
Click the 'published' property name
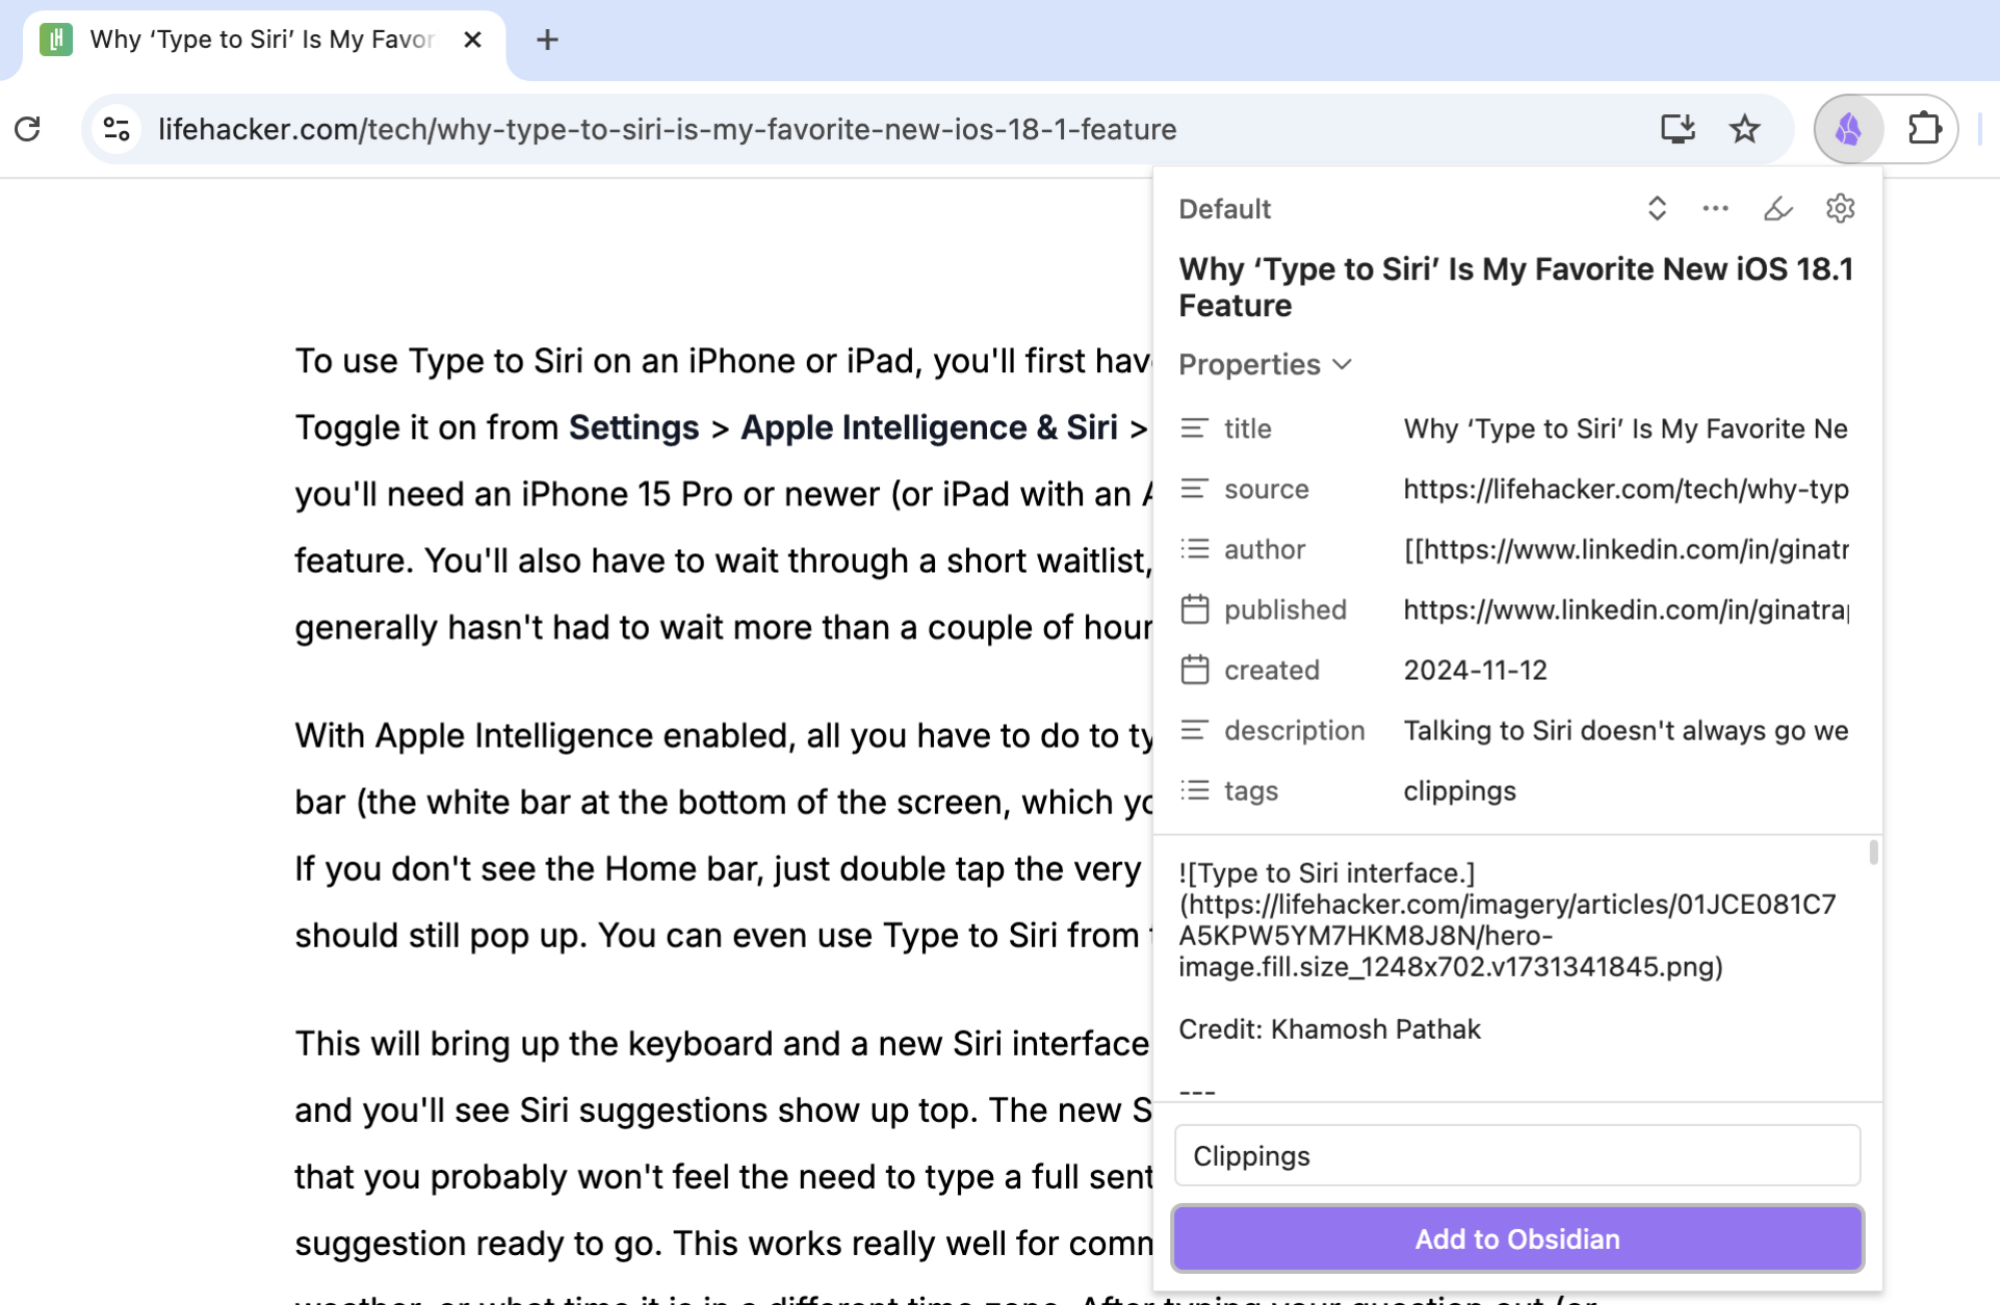coord(1285,609)
